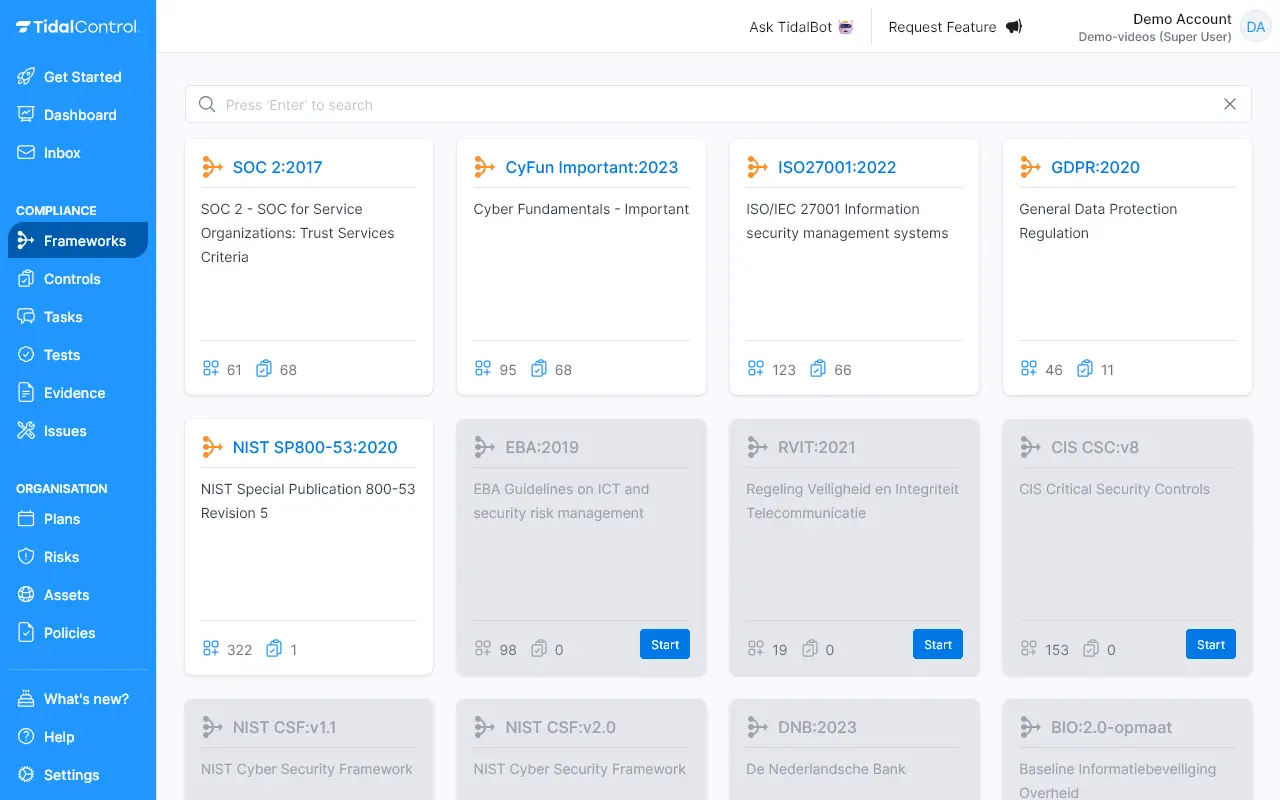
Task: Click 123 requirements count on ISO27001
Action: pyautogui.click(x=784, y=370)
